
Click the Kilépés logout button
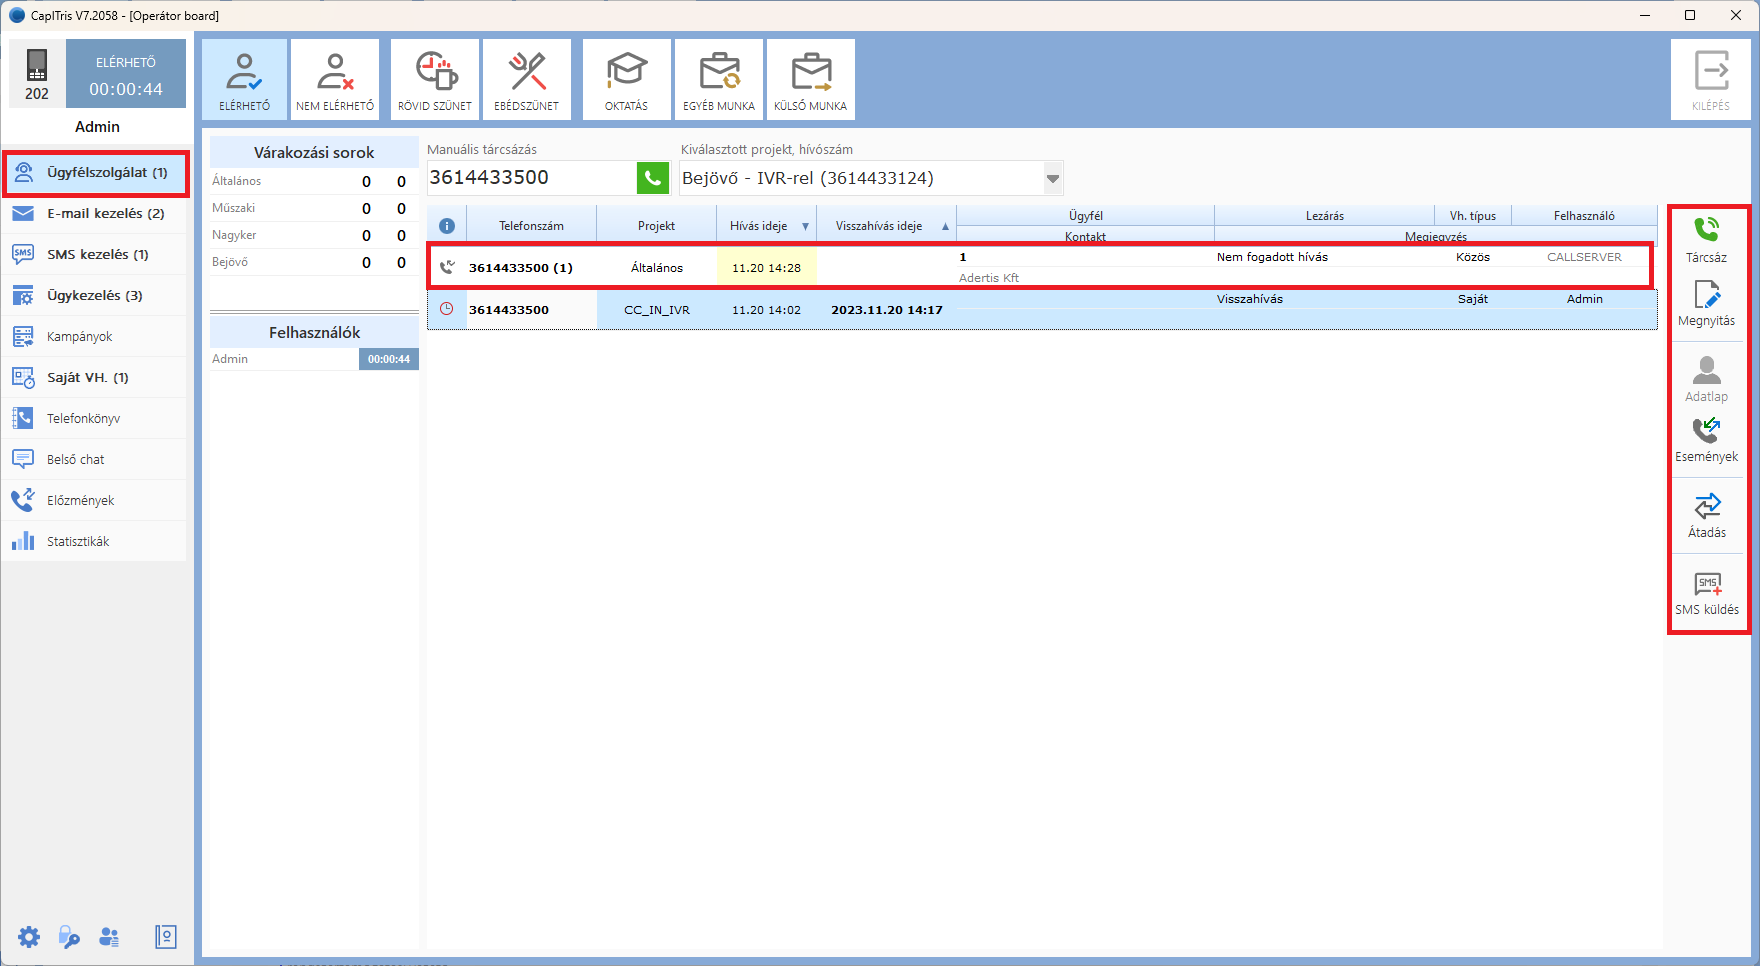pos(1710,80)
